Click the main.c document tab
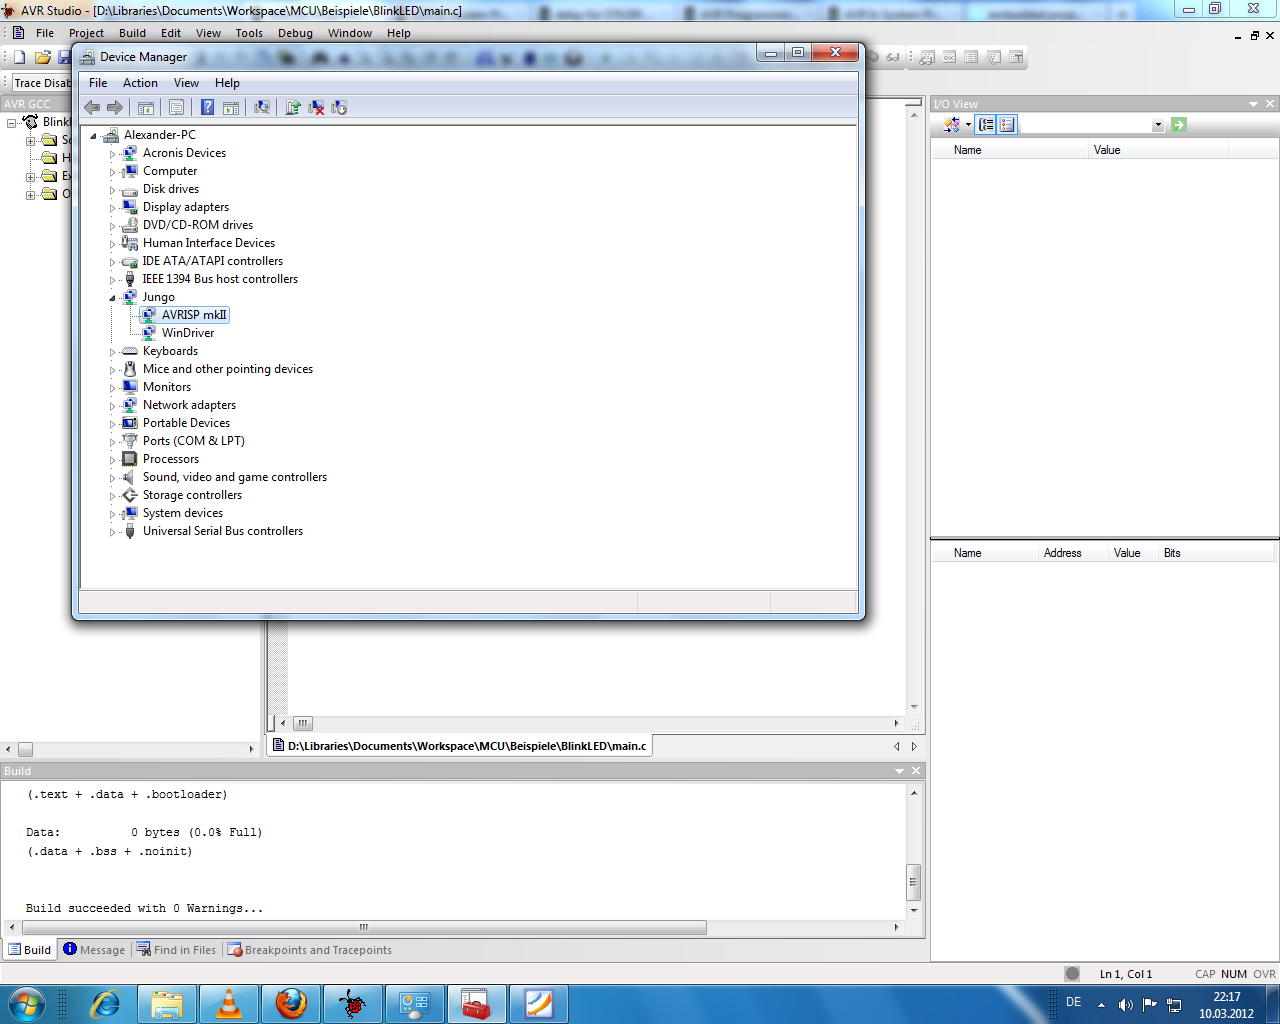 pos(460,746)
